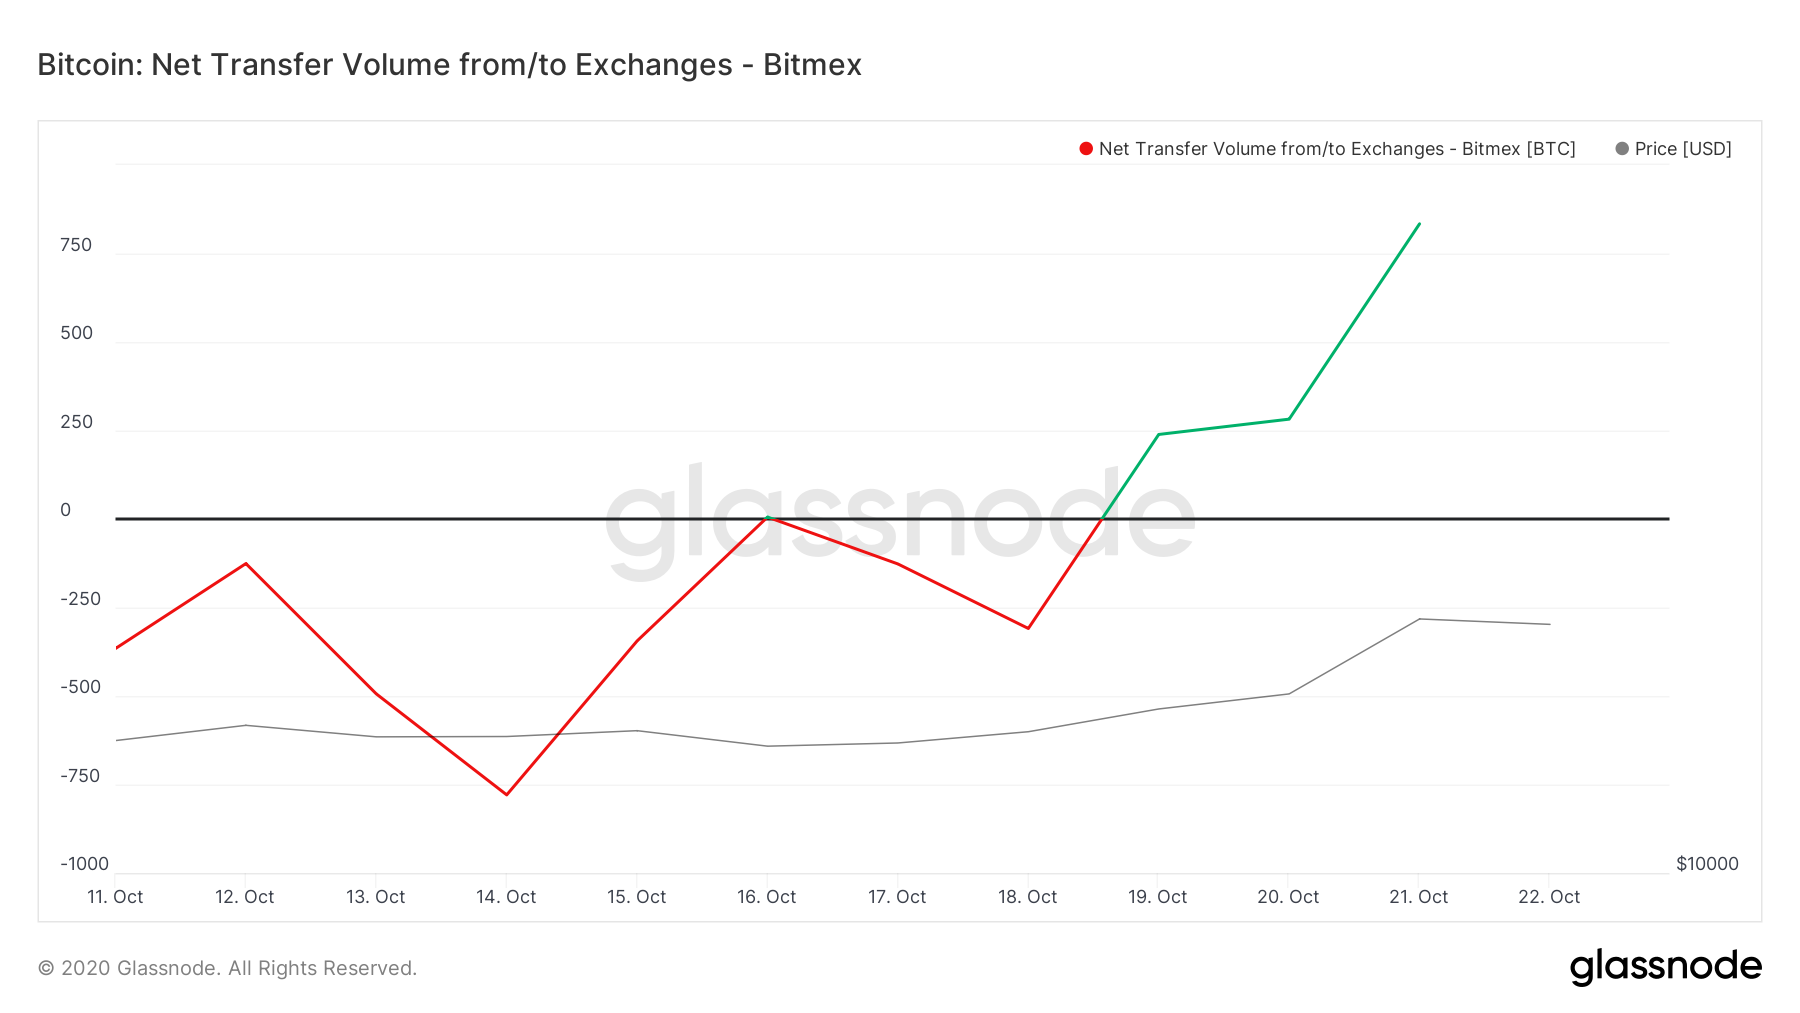Click the 2020 Glassnode copyright text
The height and width of the screenshot is (1013, 1800).
click(x=227, y=968)
